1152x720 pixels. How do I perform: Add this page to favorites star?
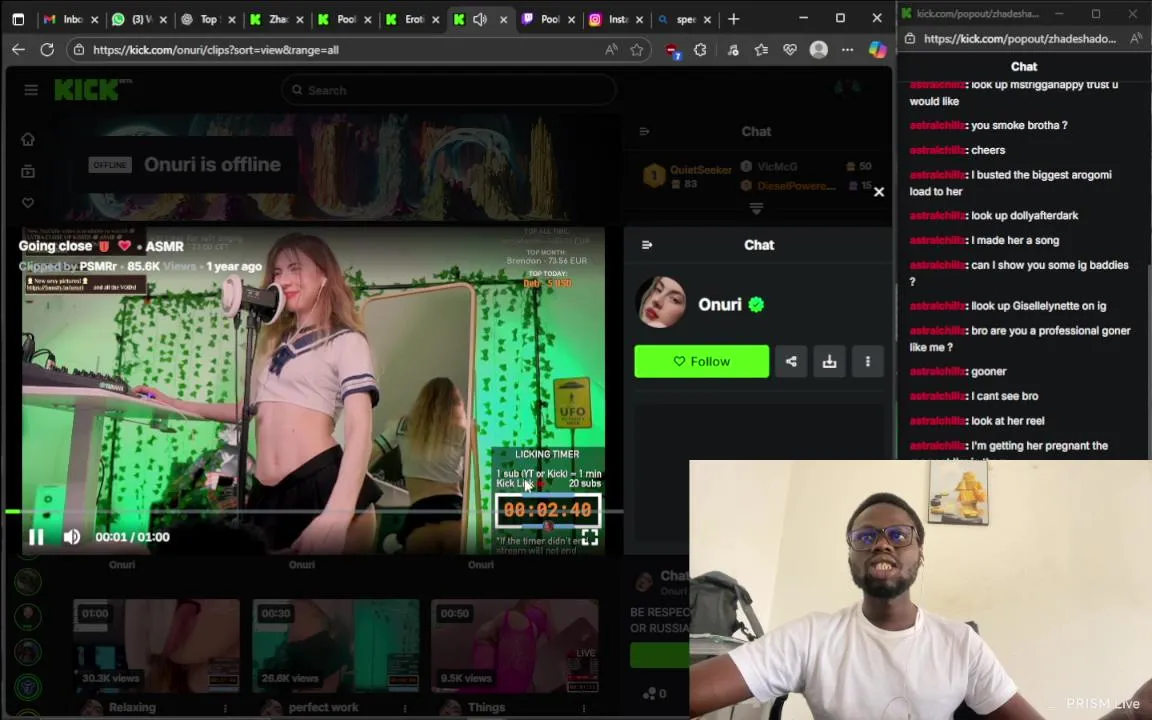[637, 49]
